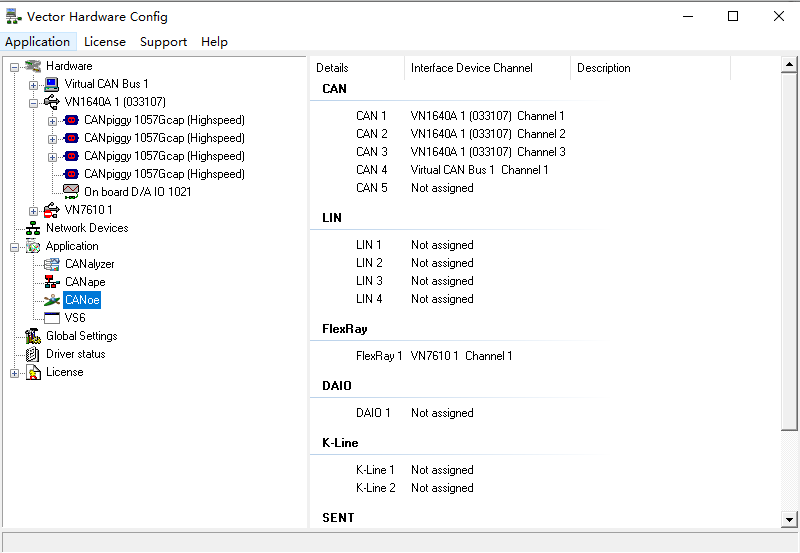Screen dimensions: 800x553
Task: Select the VS6 tree item
Action: pyautogui.click(x=75, y=318)
